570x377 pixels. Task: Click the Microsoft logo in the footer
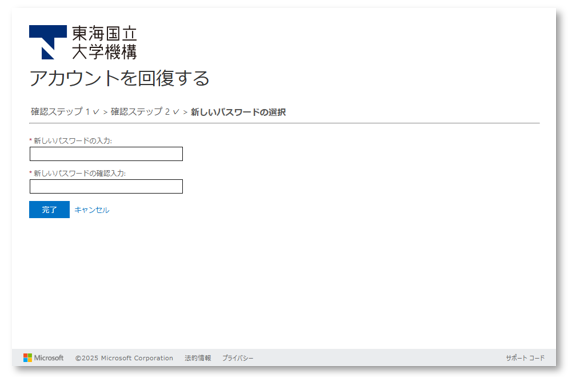[x=43, y=358]
